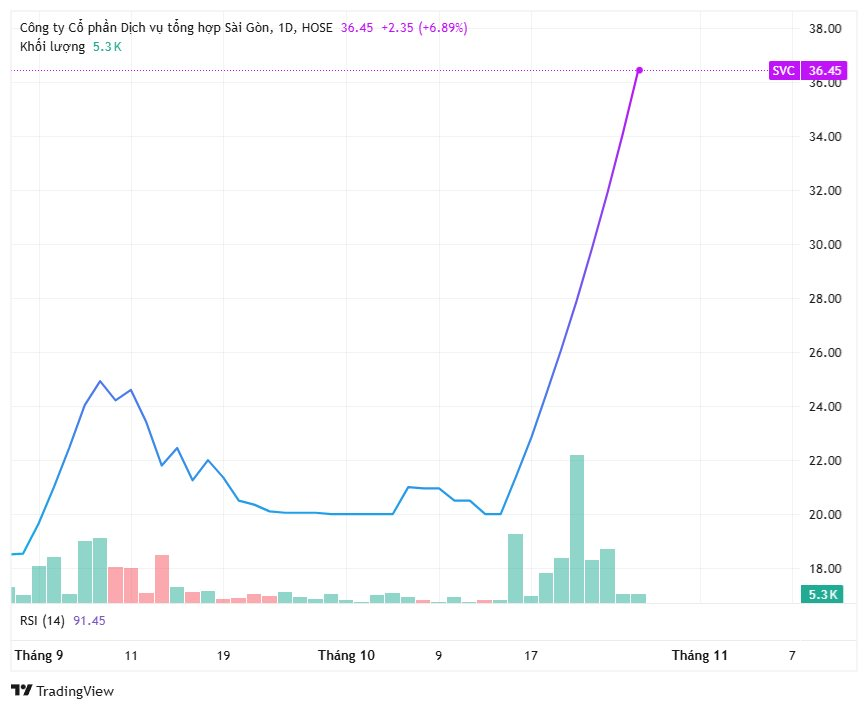The width and height of the screenshot is (868, 710).
Task: Click the RSI value 91.45
Action: (x=90, y=620)
